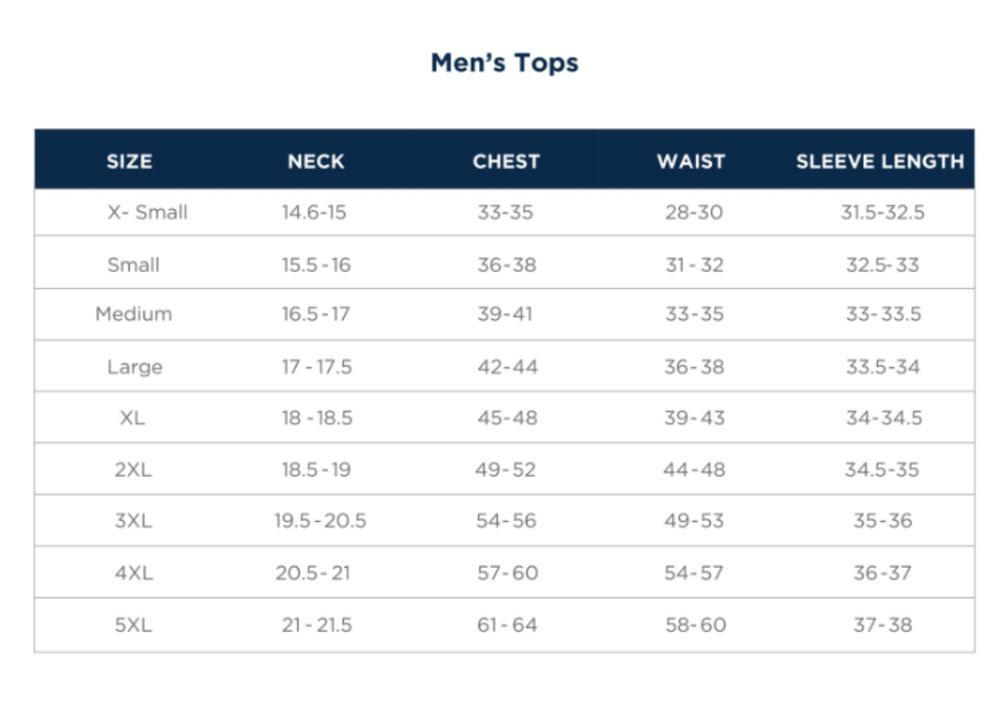Click the Men's Tops heading
The width and height of the screenshot is (1000, 715).
click(x=504, y=63)
